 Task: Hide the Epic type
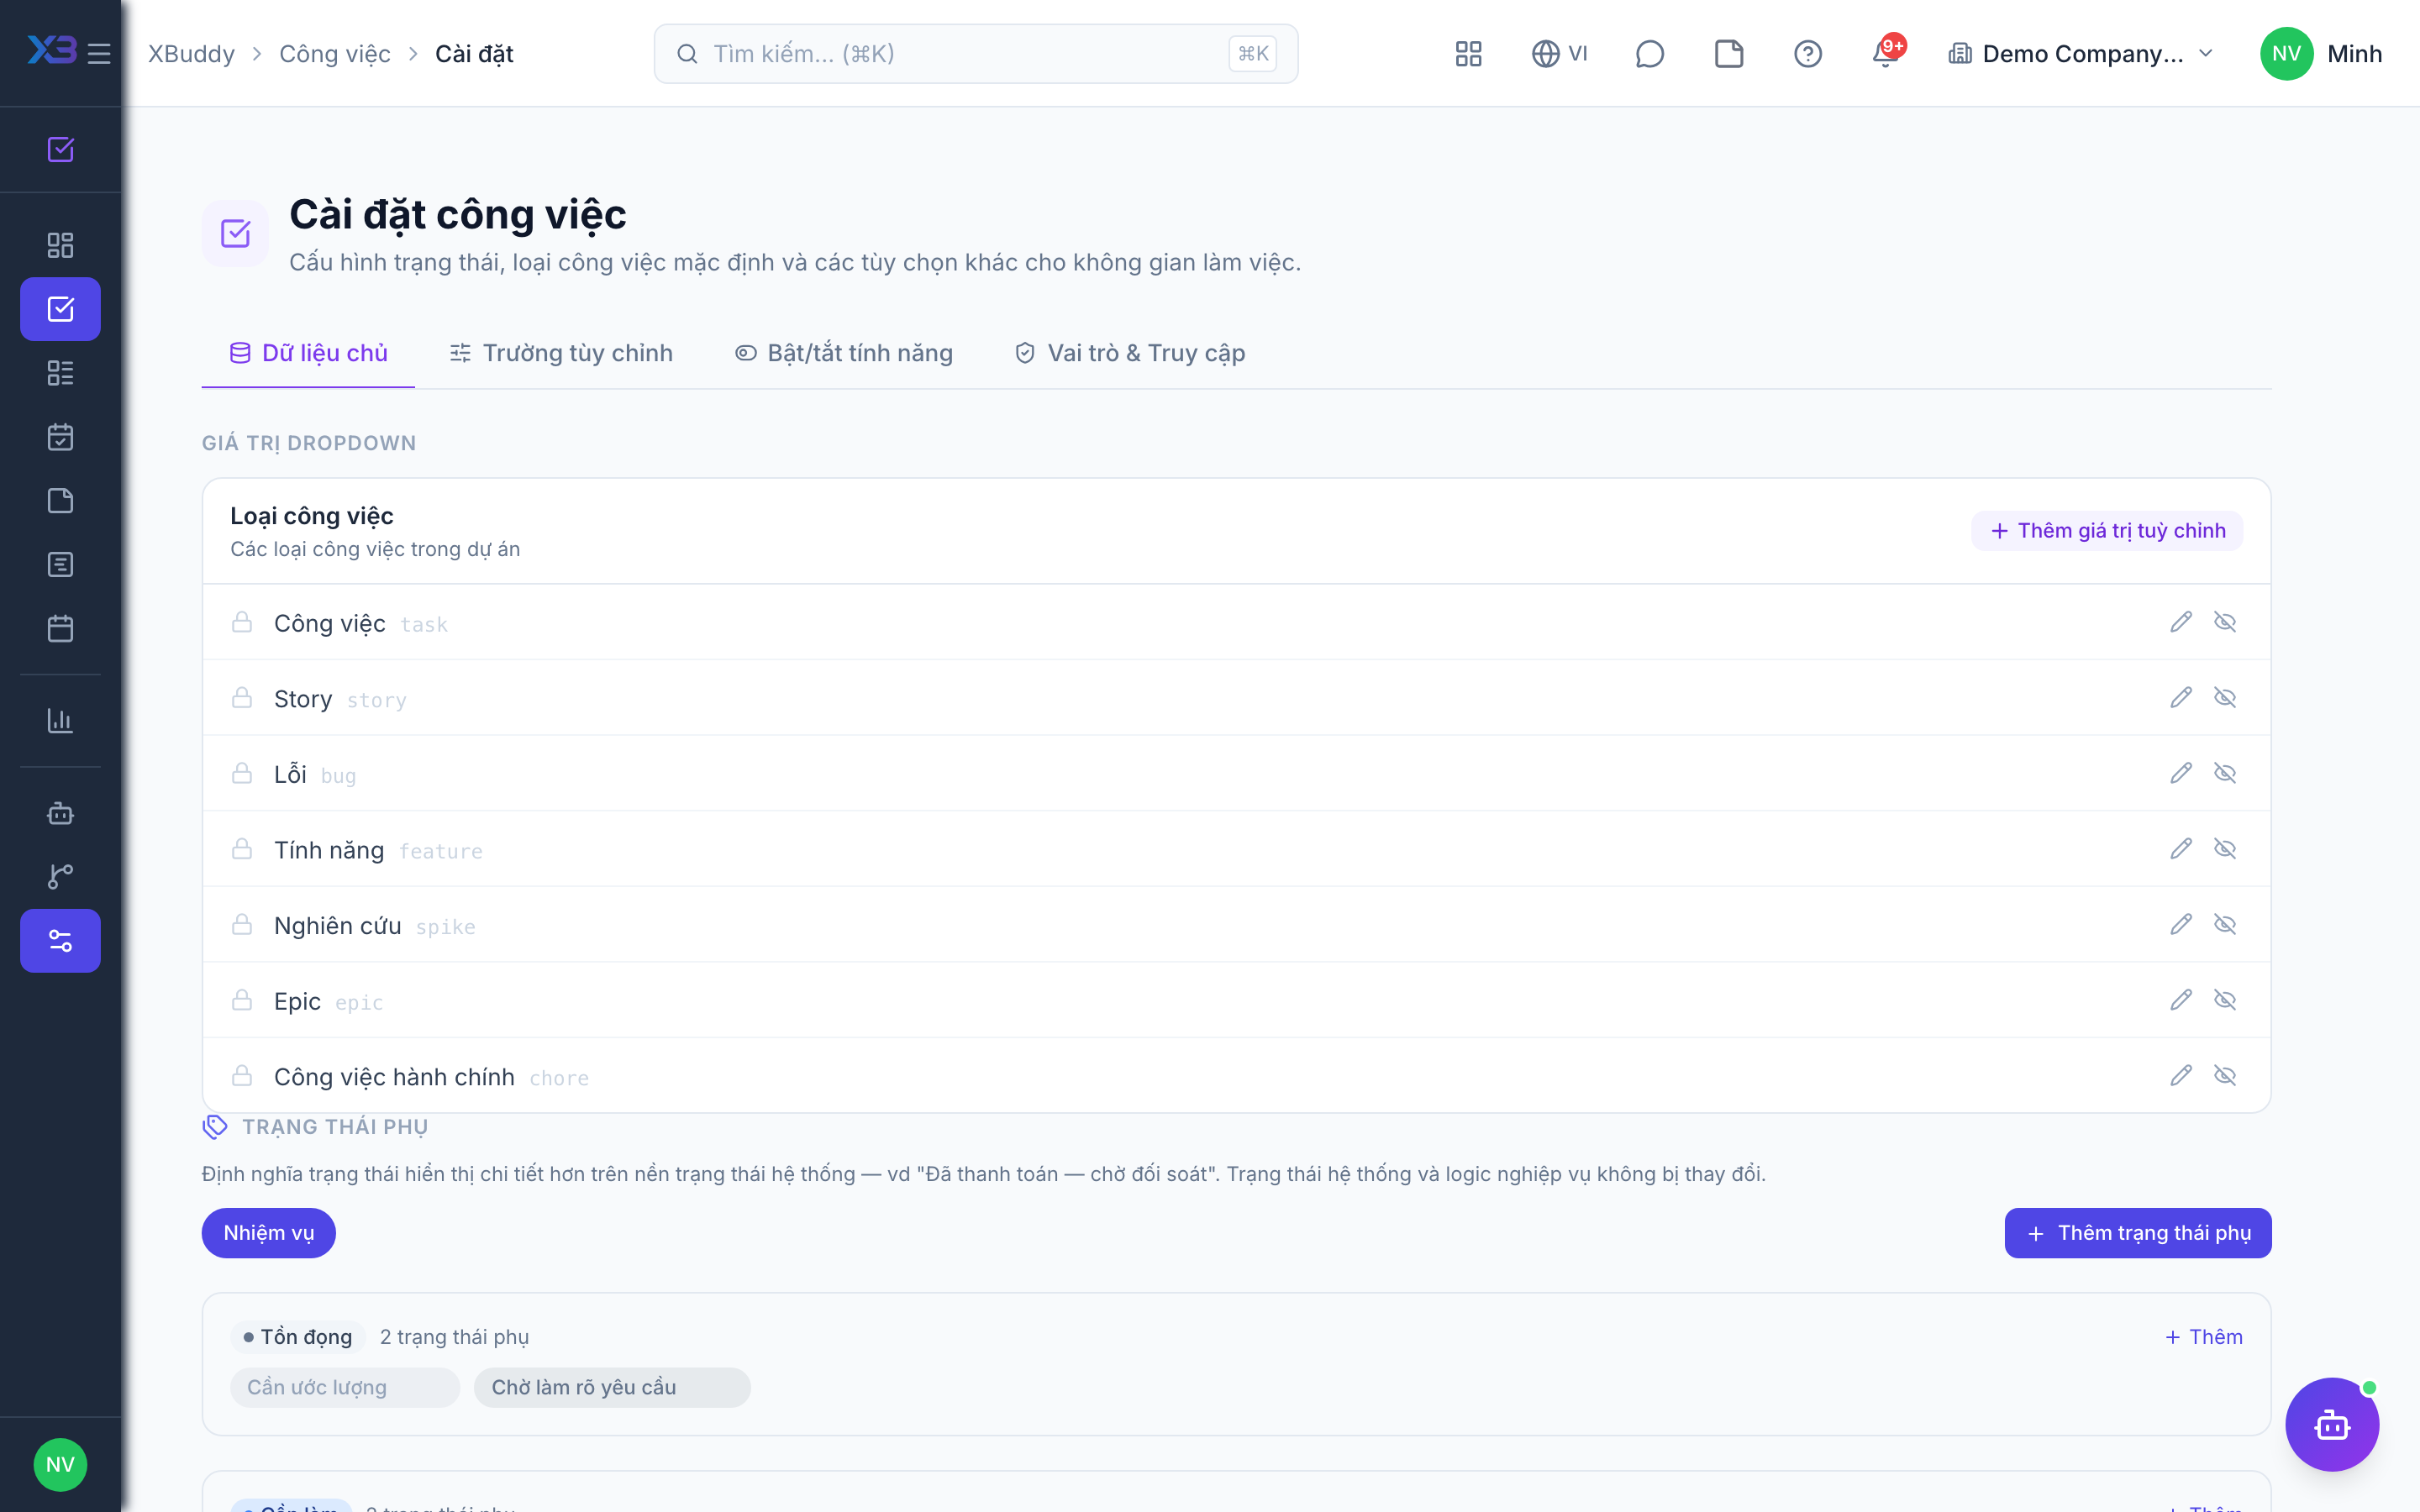[2225, 1000]
